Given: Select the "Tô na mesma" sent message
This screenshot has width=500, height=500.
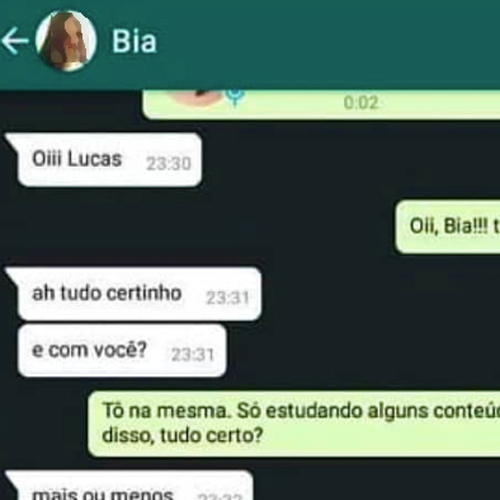Looking at the screenshot, I should 294,424.
